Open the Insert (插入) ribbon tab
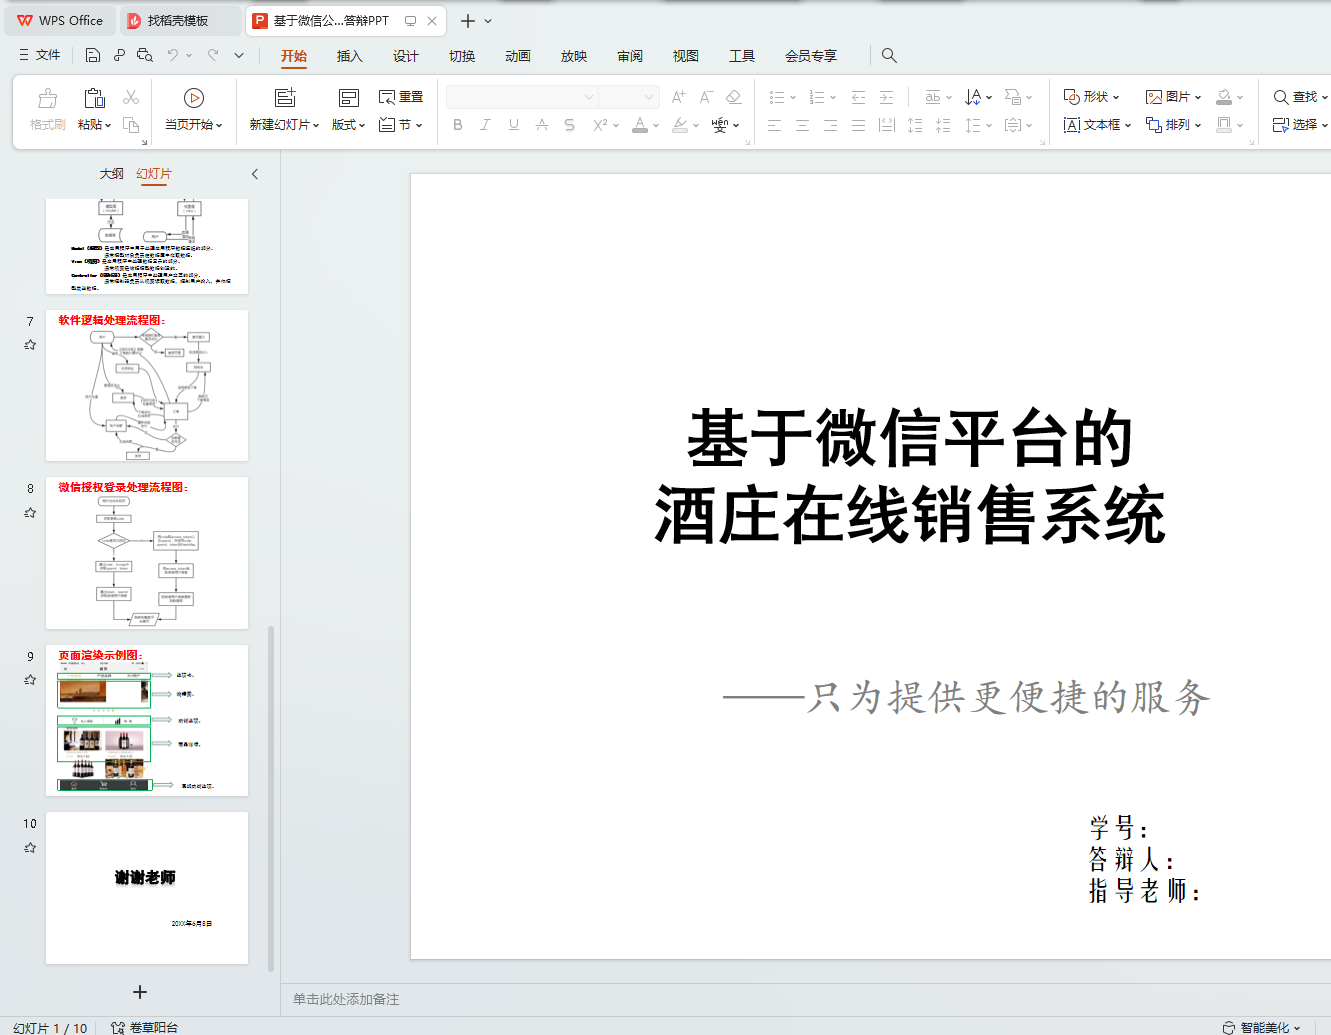The width and height of the screenshot is (1331, 1035). [x=349, y=56]
